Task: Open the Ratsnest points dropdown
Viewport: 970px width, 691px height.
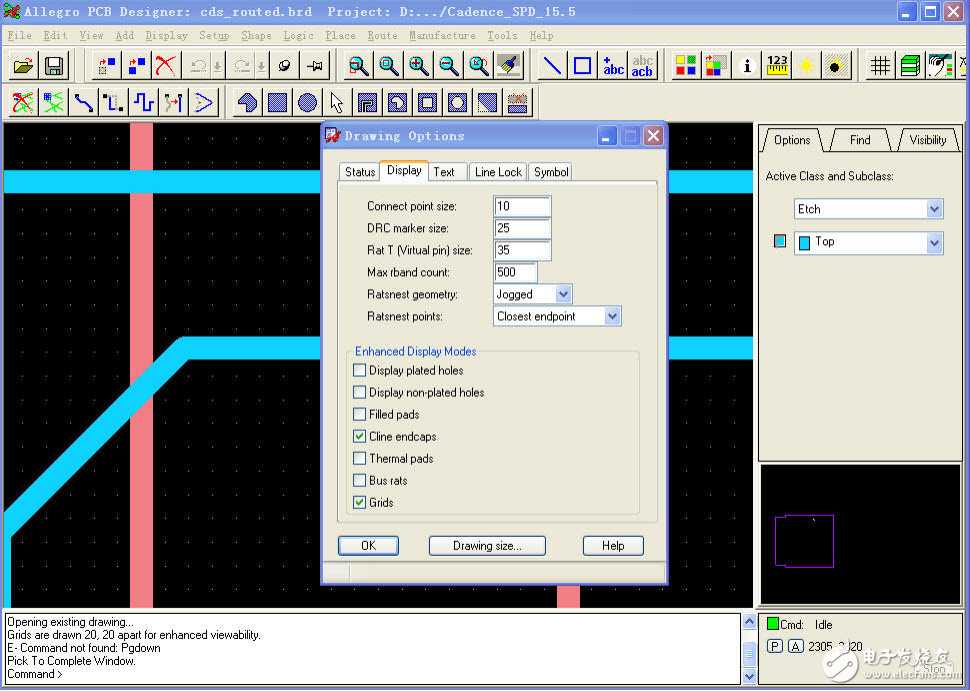Action: pos(612,316)
